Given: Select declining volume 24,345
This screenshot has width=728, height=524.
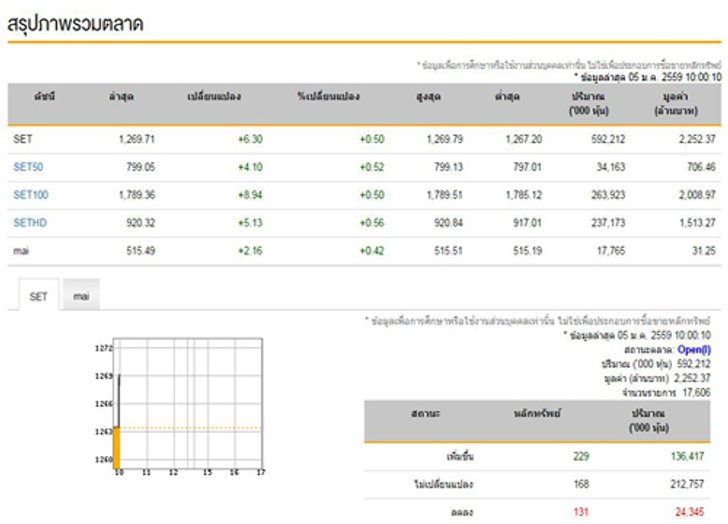Looking at the screenshot, I should [x=689, y=512].
